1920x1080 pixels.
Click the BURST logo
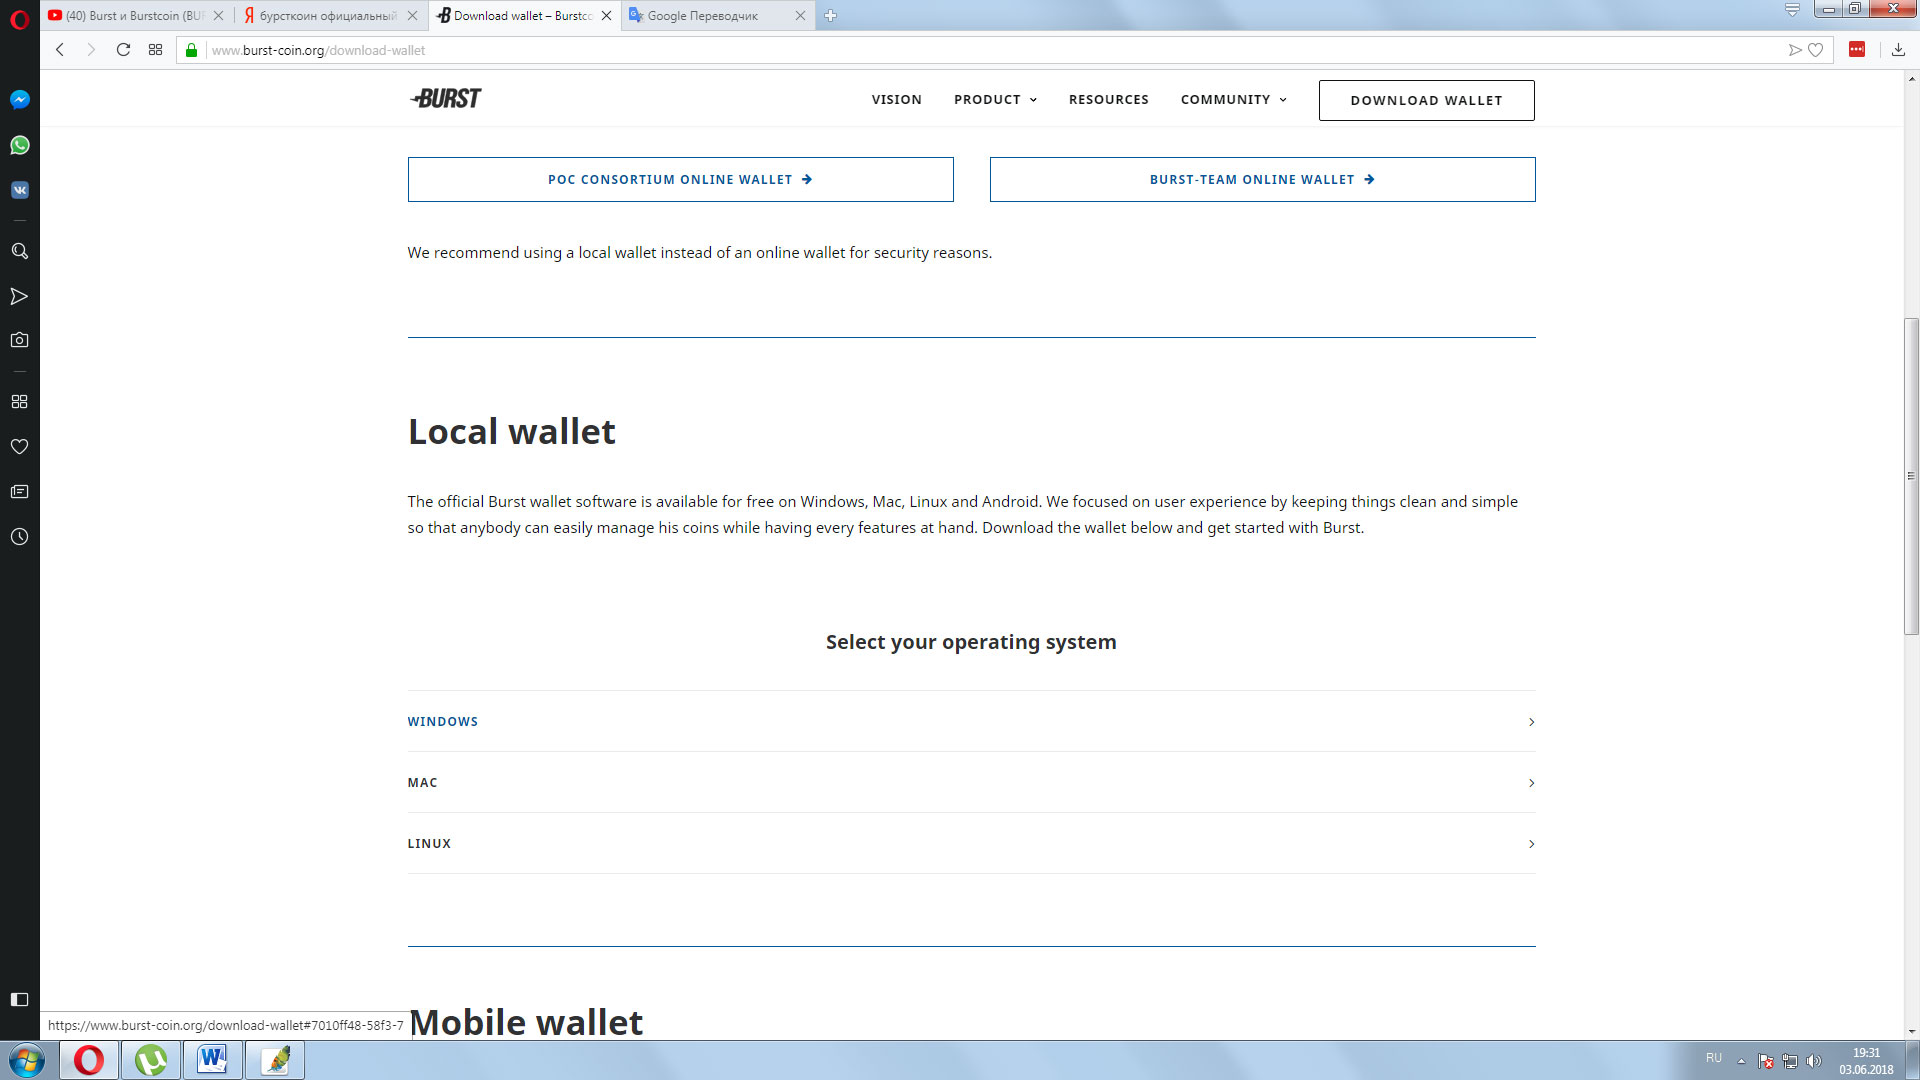tap(445, 98)
